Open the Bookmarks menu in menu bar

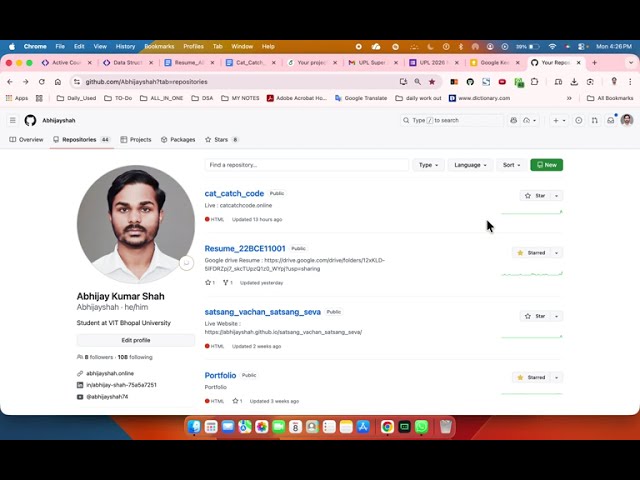[x=159, y=46]
